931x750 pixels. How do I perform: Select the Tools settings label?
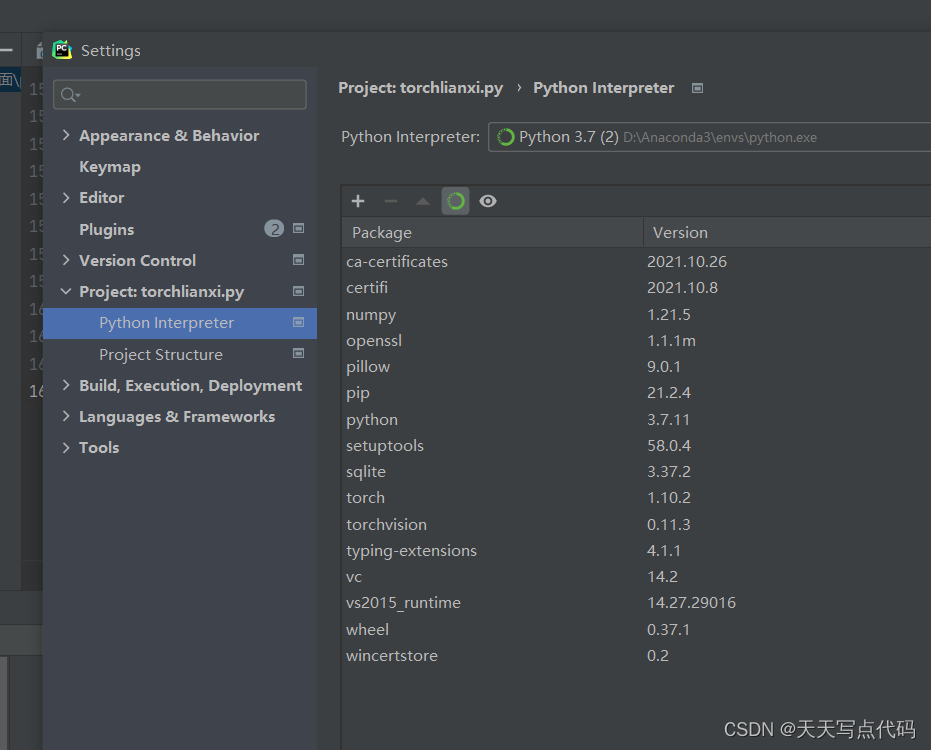[x=99, y=447]
